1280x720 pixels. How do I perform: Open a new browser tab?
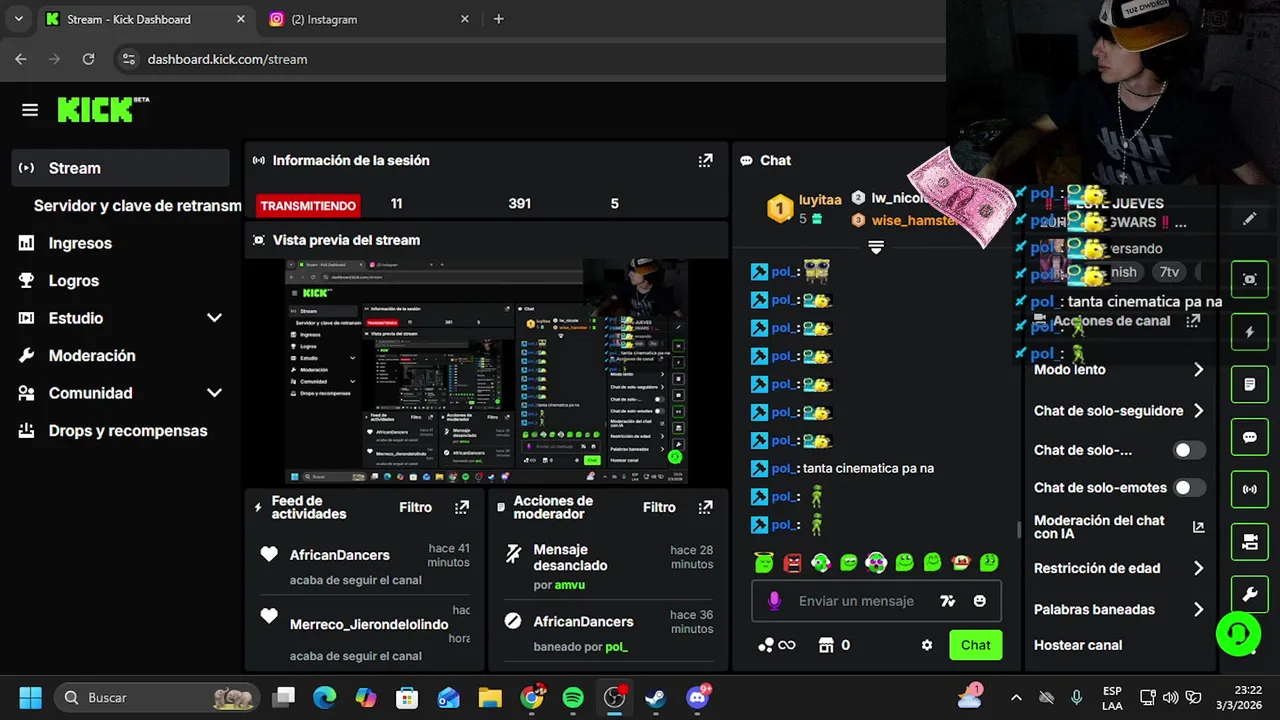[499, 19]
